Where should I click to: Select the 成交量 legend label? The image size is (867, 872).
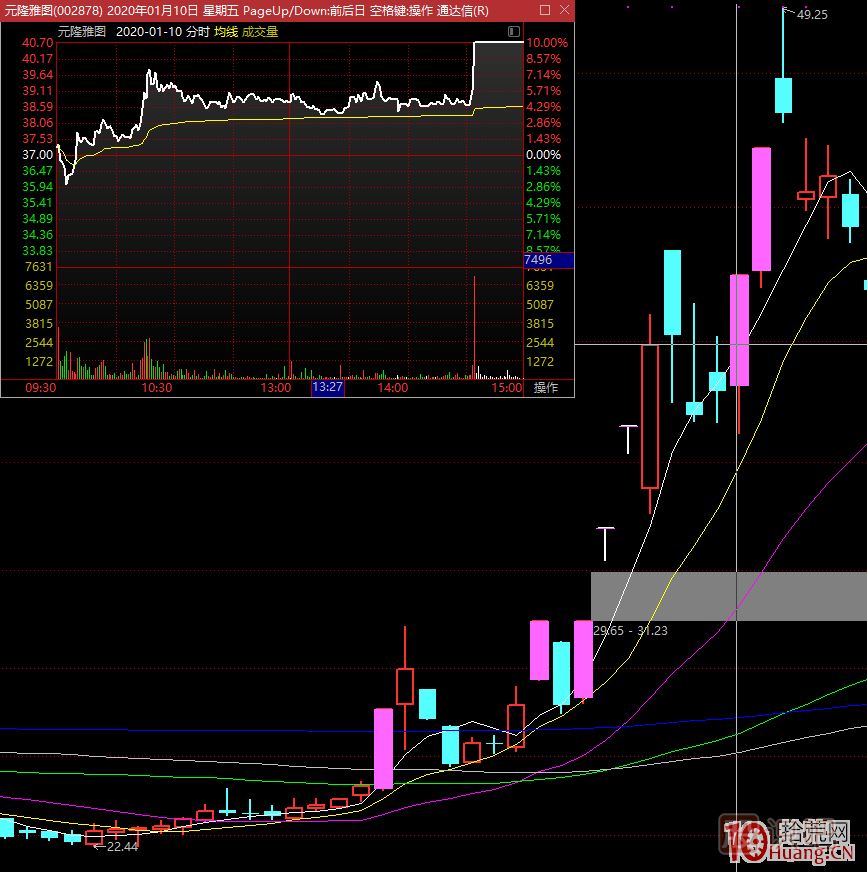pos(260,32)
